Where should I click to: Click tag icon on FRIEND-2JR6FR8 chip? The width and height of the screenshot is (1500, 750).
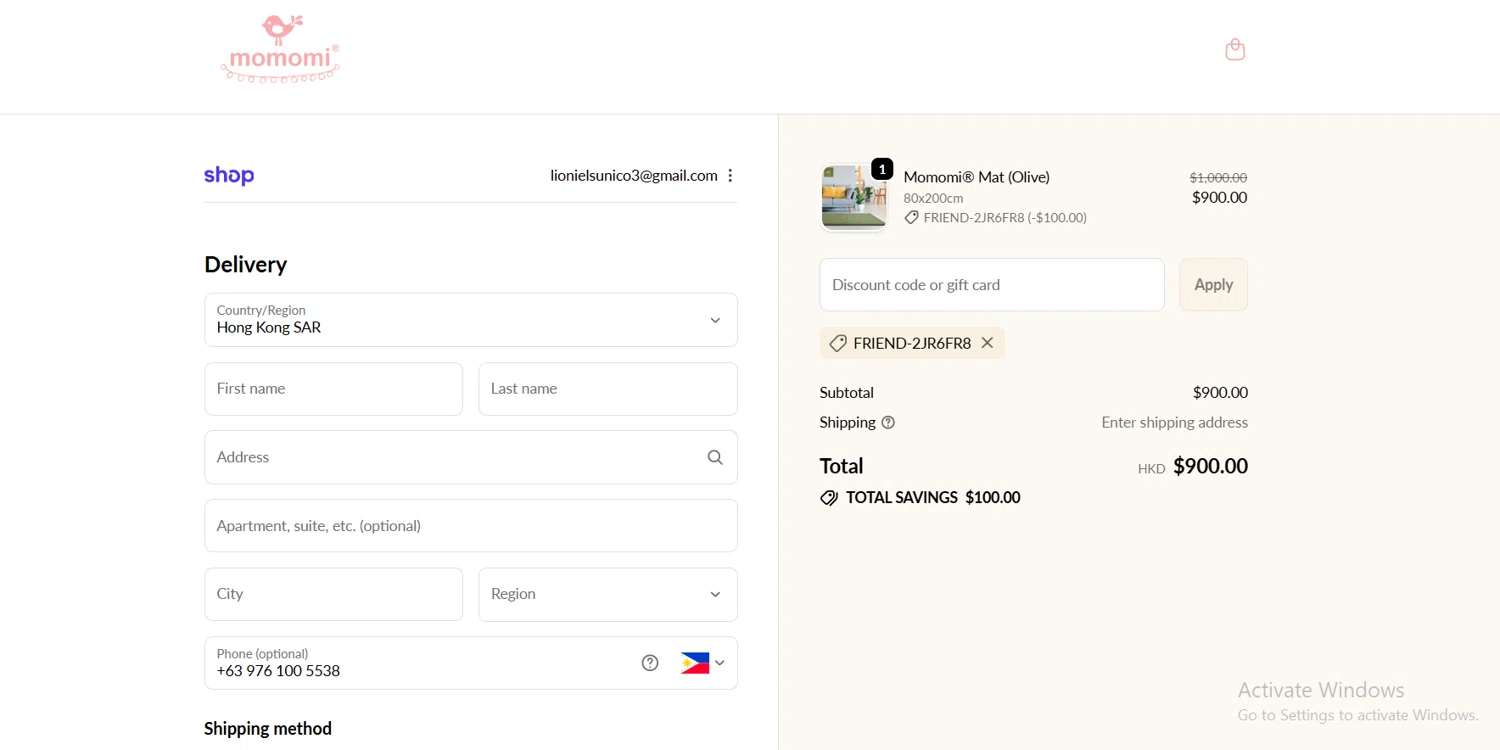pyautogui.click(x=838, y=343)
